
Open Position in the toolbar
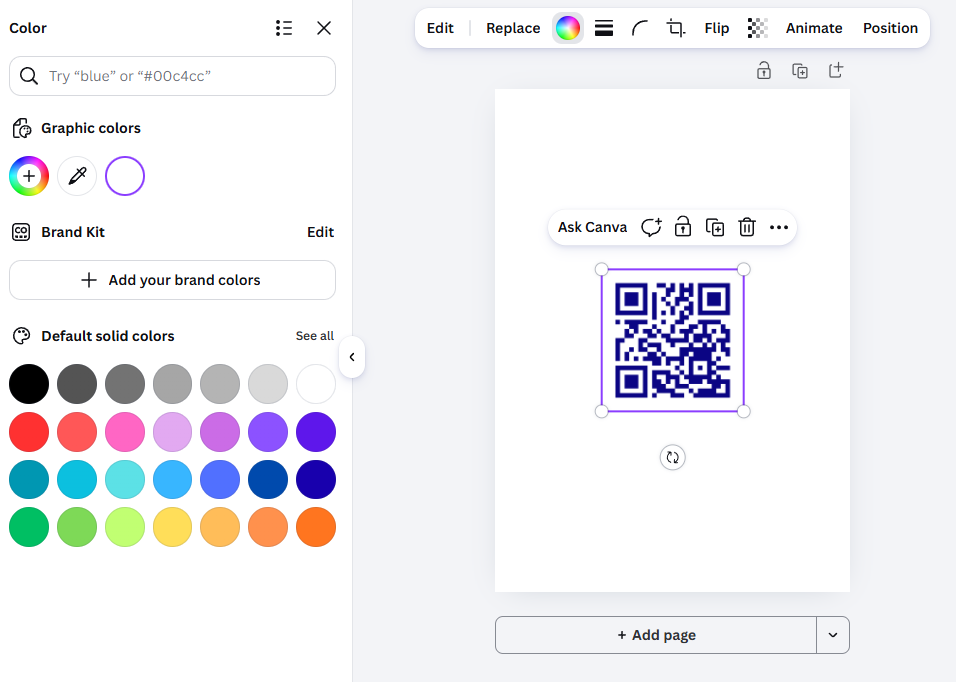[x=890, y=28]
